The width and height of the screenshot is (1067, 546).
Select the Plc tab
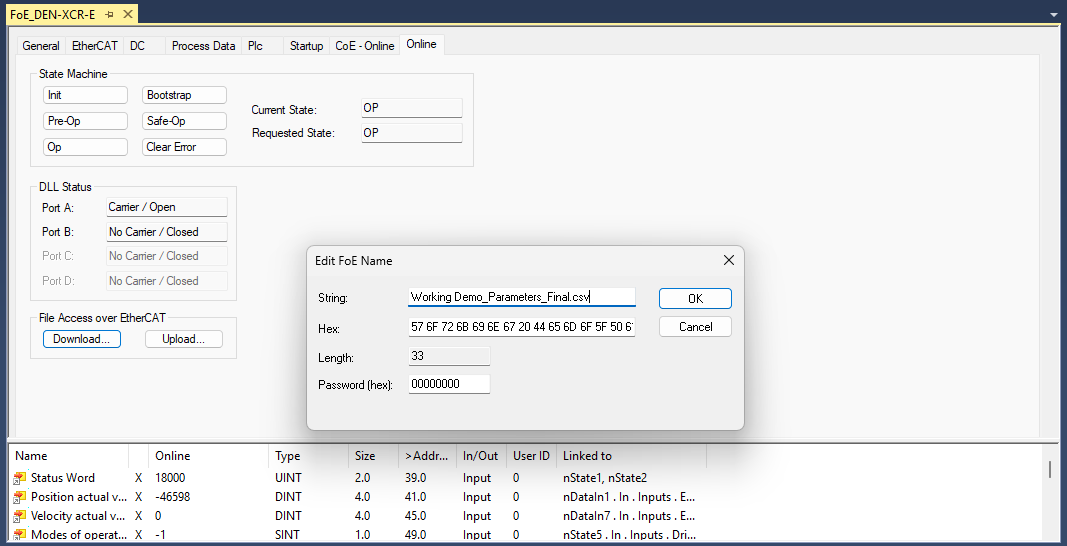tap(255, 46)
